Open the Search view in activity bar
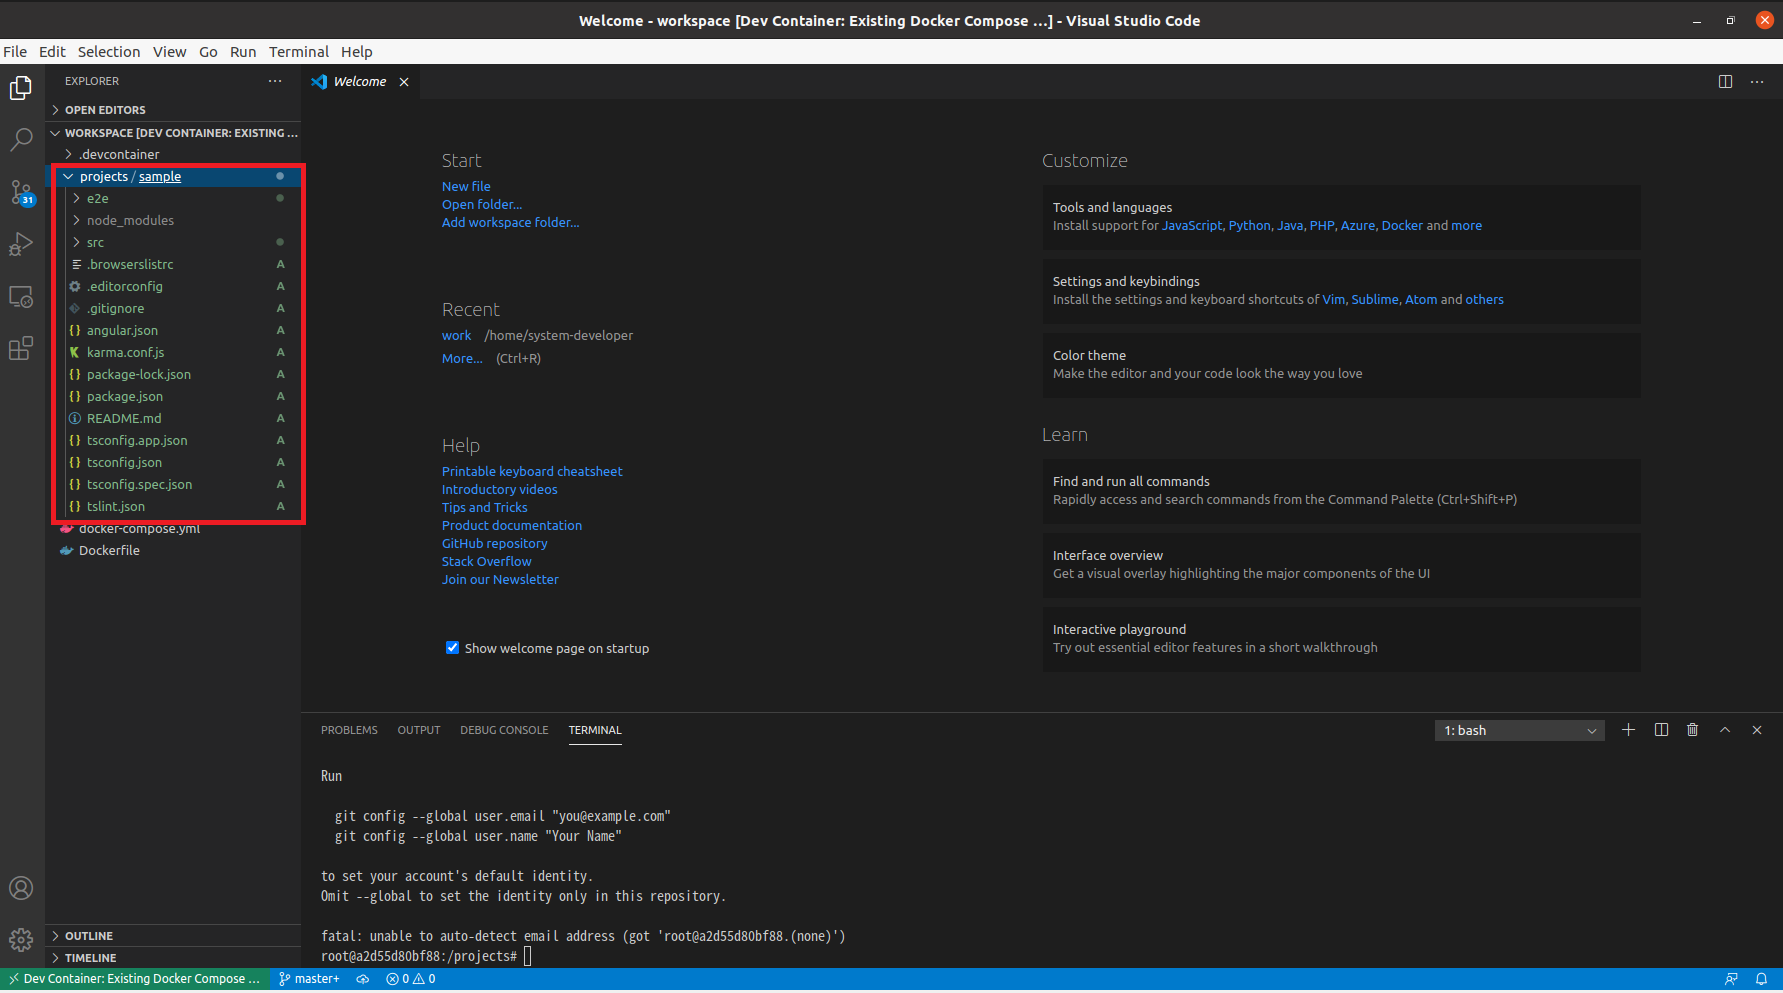 click(21, 140)
